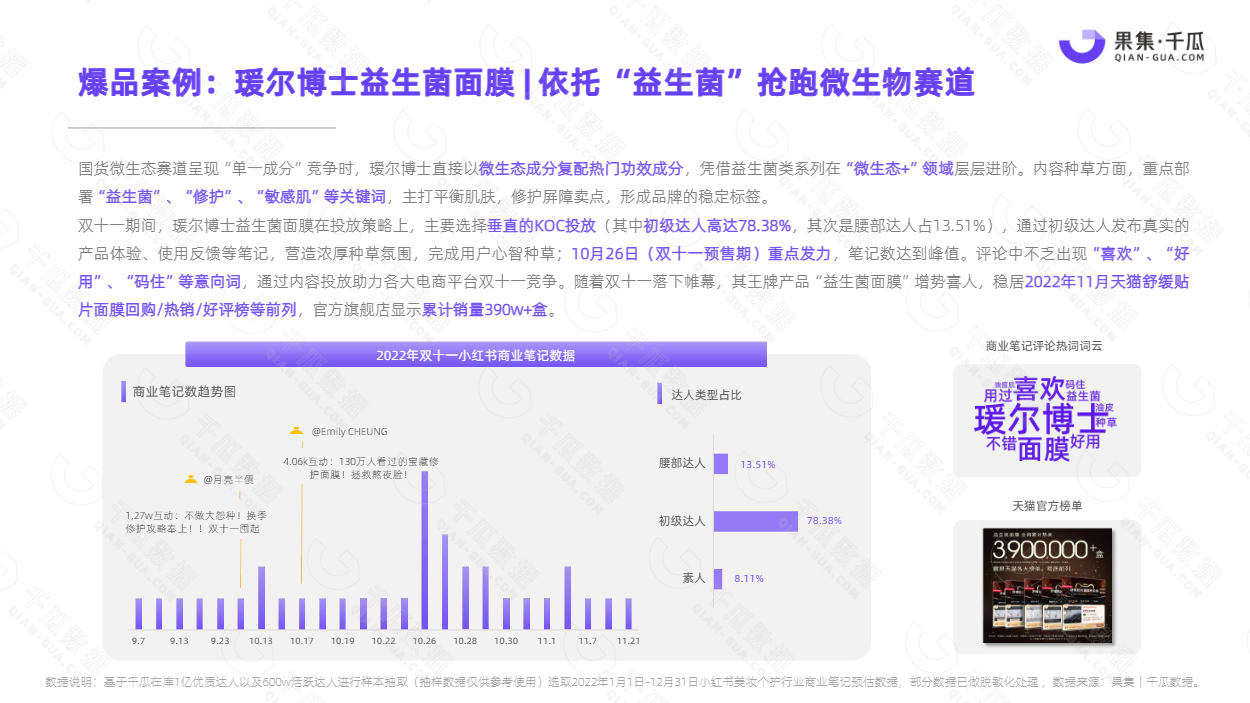1250x703 pixels.
Task: Click the highlighted 垂直的KOC投放 text
Action: (x=541, y=226)
